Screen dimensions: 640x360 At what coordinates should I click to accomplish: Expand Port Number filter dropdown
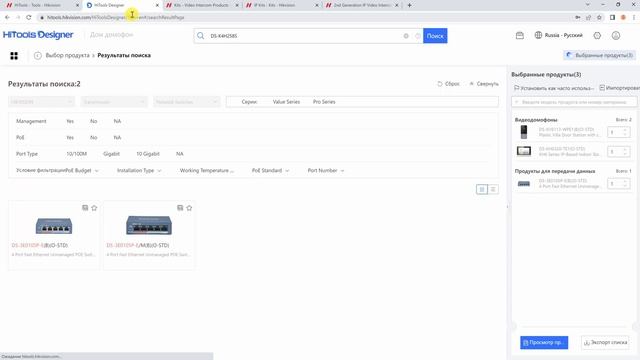[326, 171]
